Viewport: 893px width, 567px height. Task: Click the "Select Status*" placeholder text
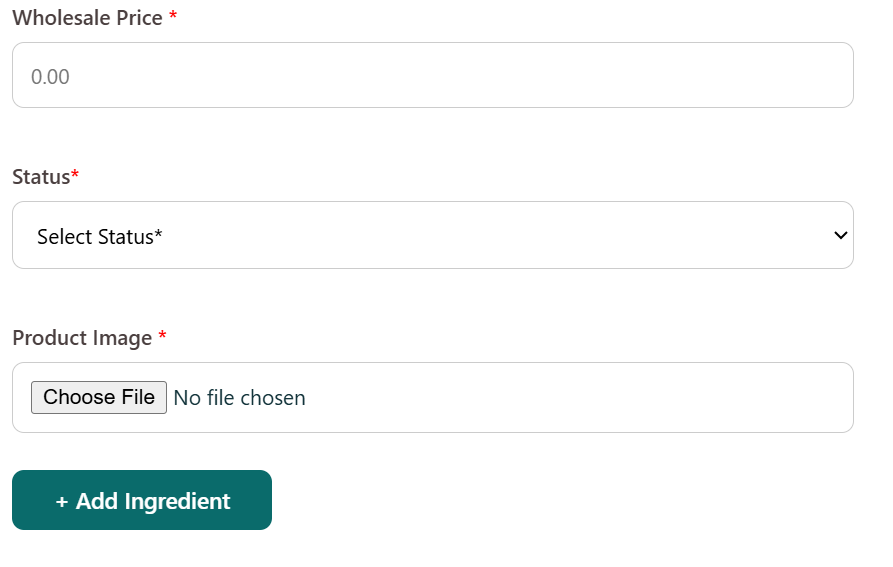click(100, 237)
